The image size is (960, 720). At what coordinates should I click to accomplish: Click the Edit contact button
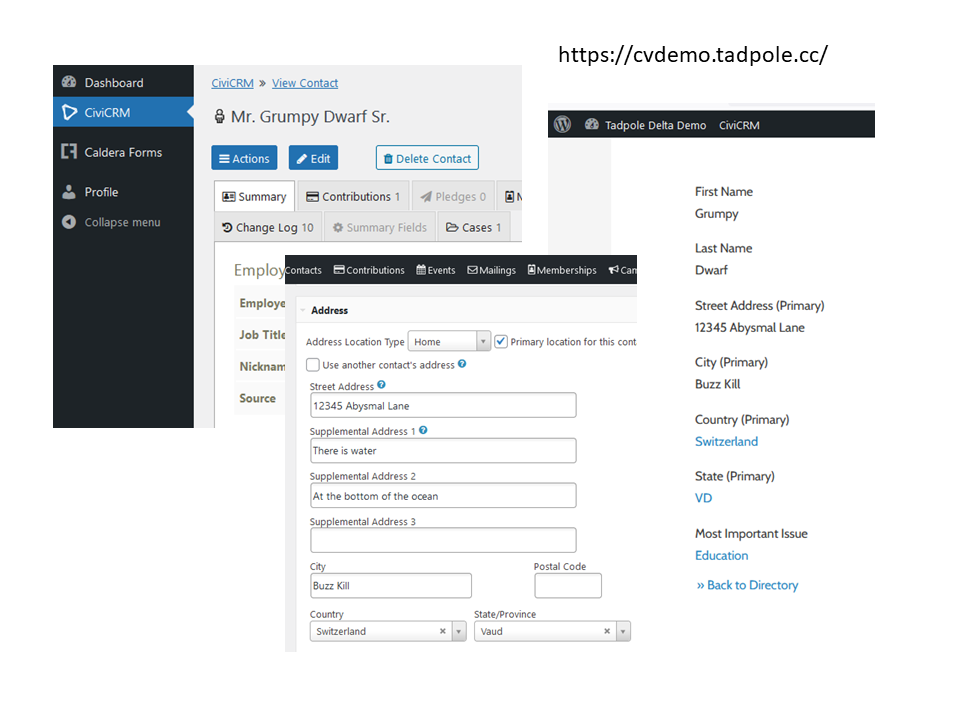point(313,158)
